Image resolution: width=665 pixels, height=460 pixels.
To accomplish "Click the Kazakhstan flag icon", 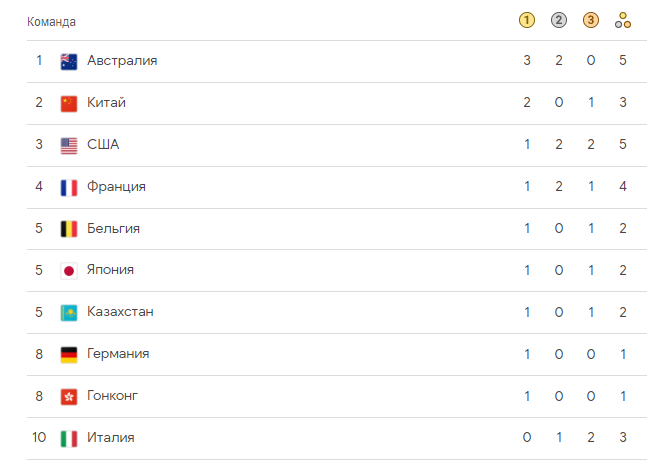I will [x=69, y=313].
